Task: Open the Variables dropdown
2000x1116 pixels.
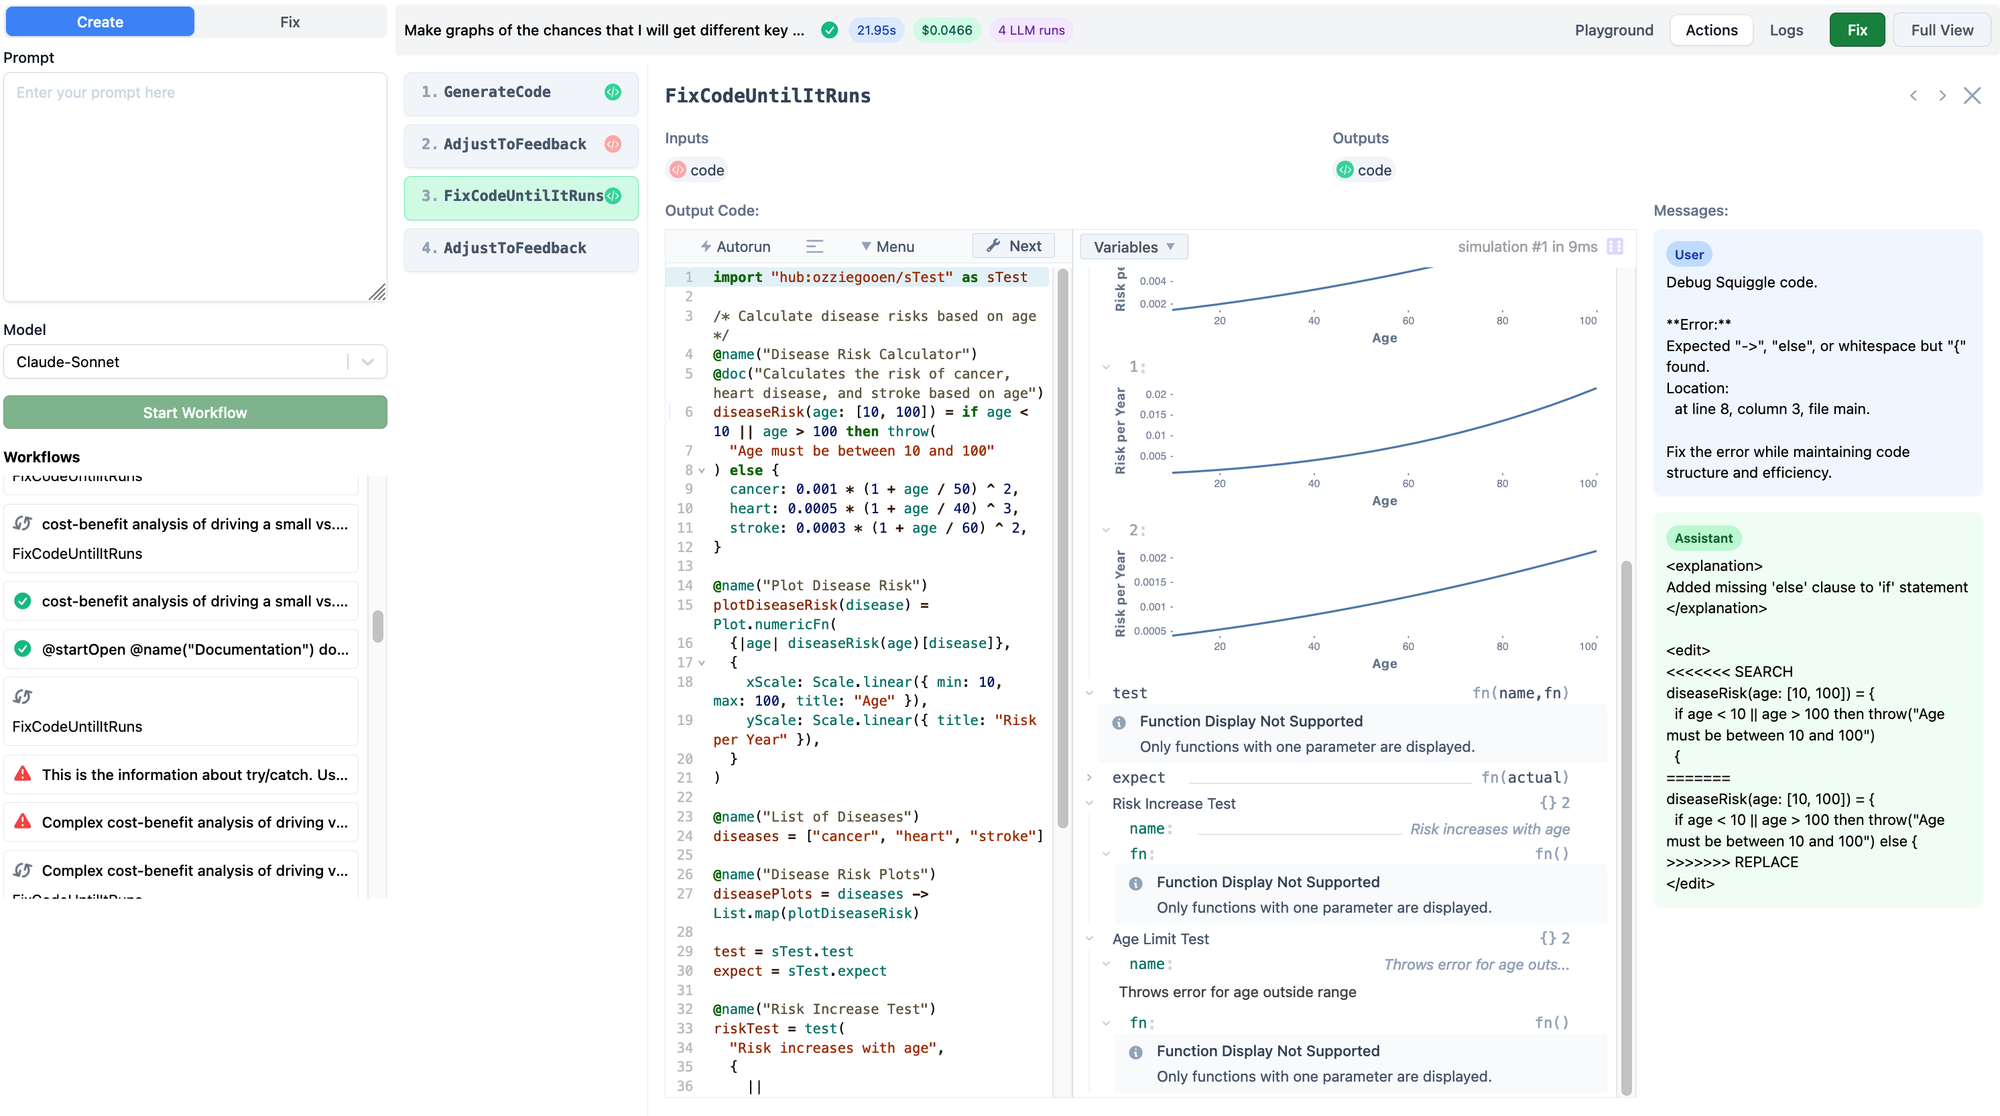Action: 1133,246
